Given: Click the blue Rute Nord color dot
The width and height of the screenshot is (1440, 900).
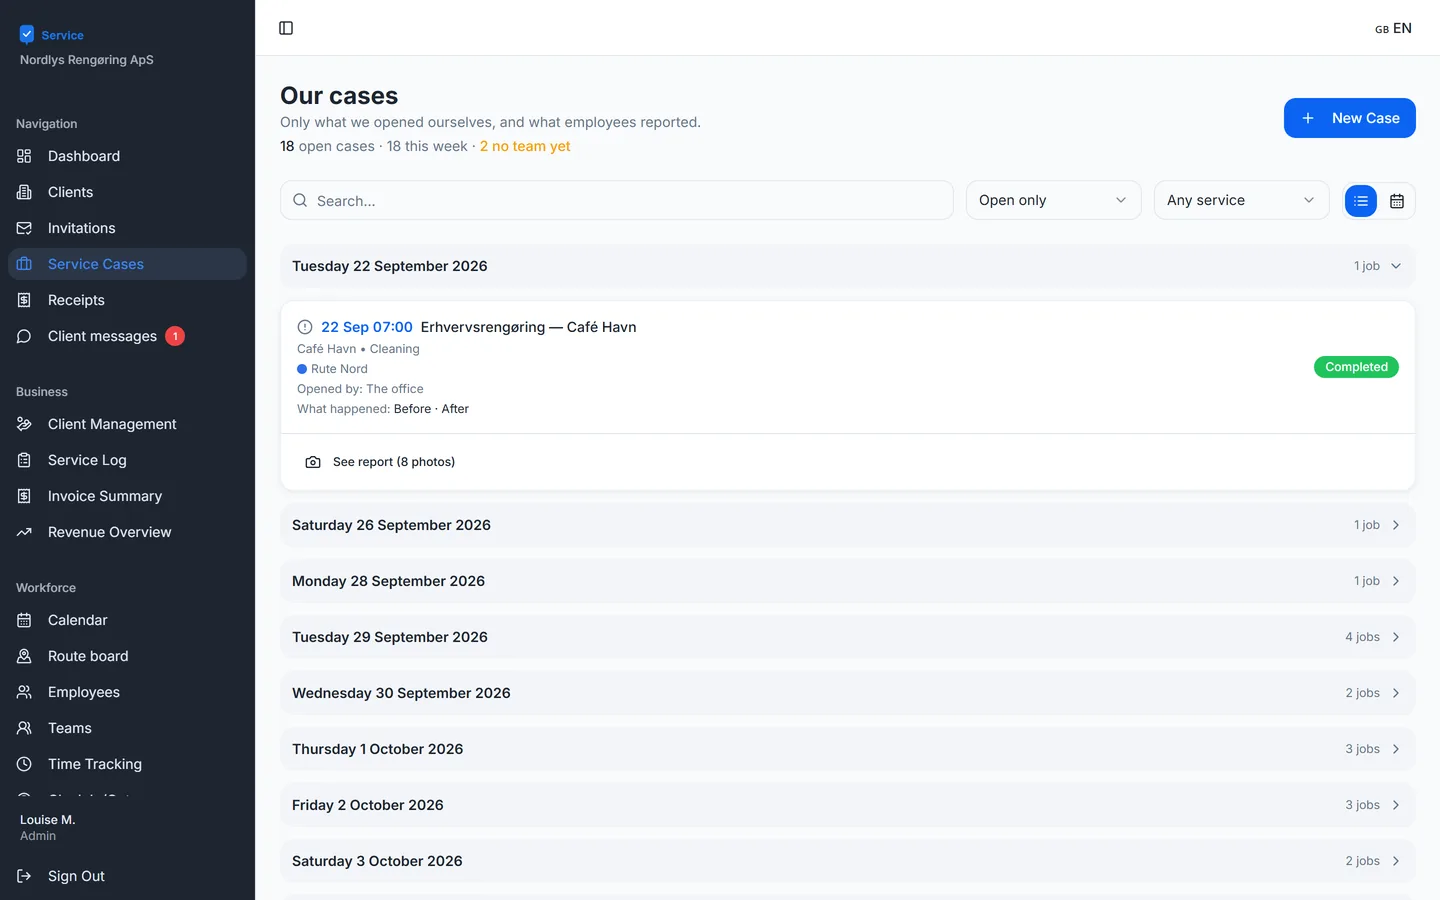Looking at the screenshot, I should coord(302,369).
